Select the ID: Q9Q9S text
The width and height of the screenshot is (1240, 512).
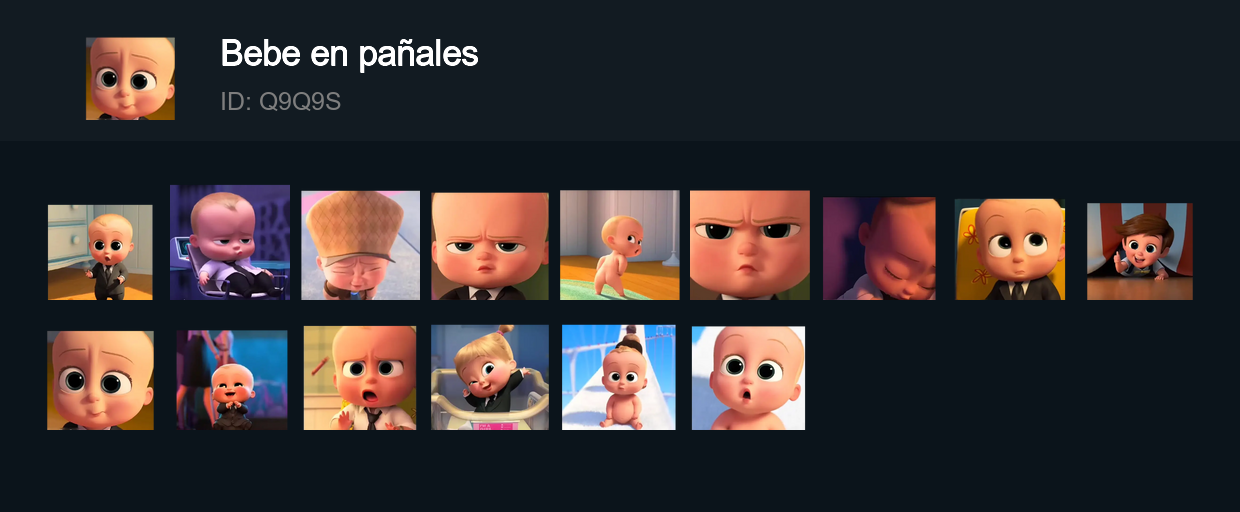[281, 102]
